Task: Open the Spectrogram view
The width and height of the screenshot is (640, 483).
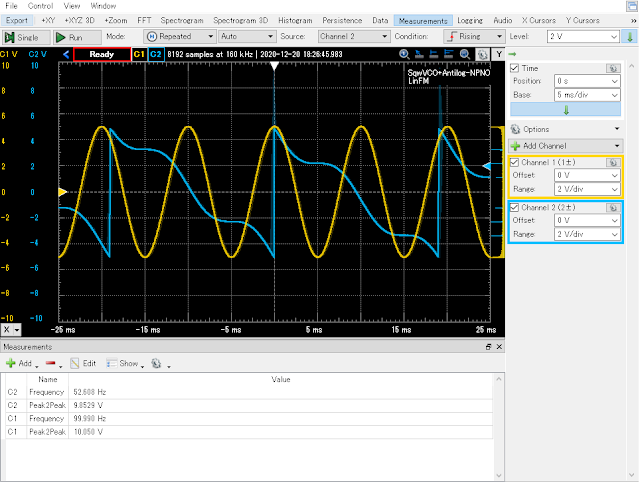Action: pyautogui.click(x=182, y=20)
